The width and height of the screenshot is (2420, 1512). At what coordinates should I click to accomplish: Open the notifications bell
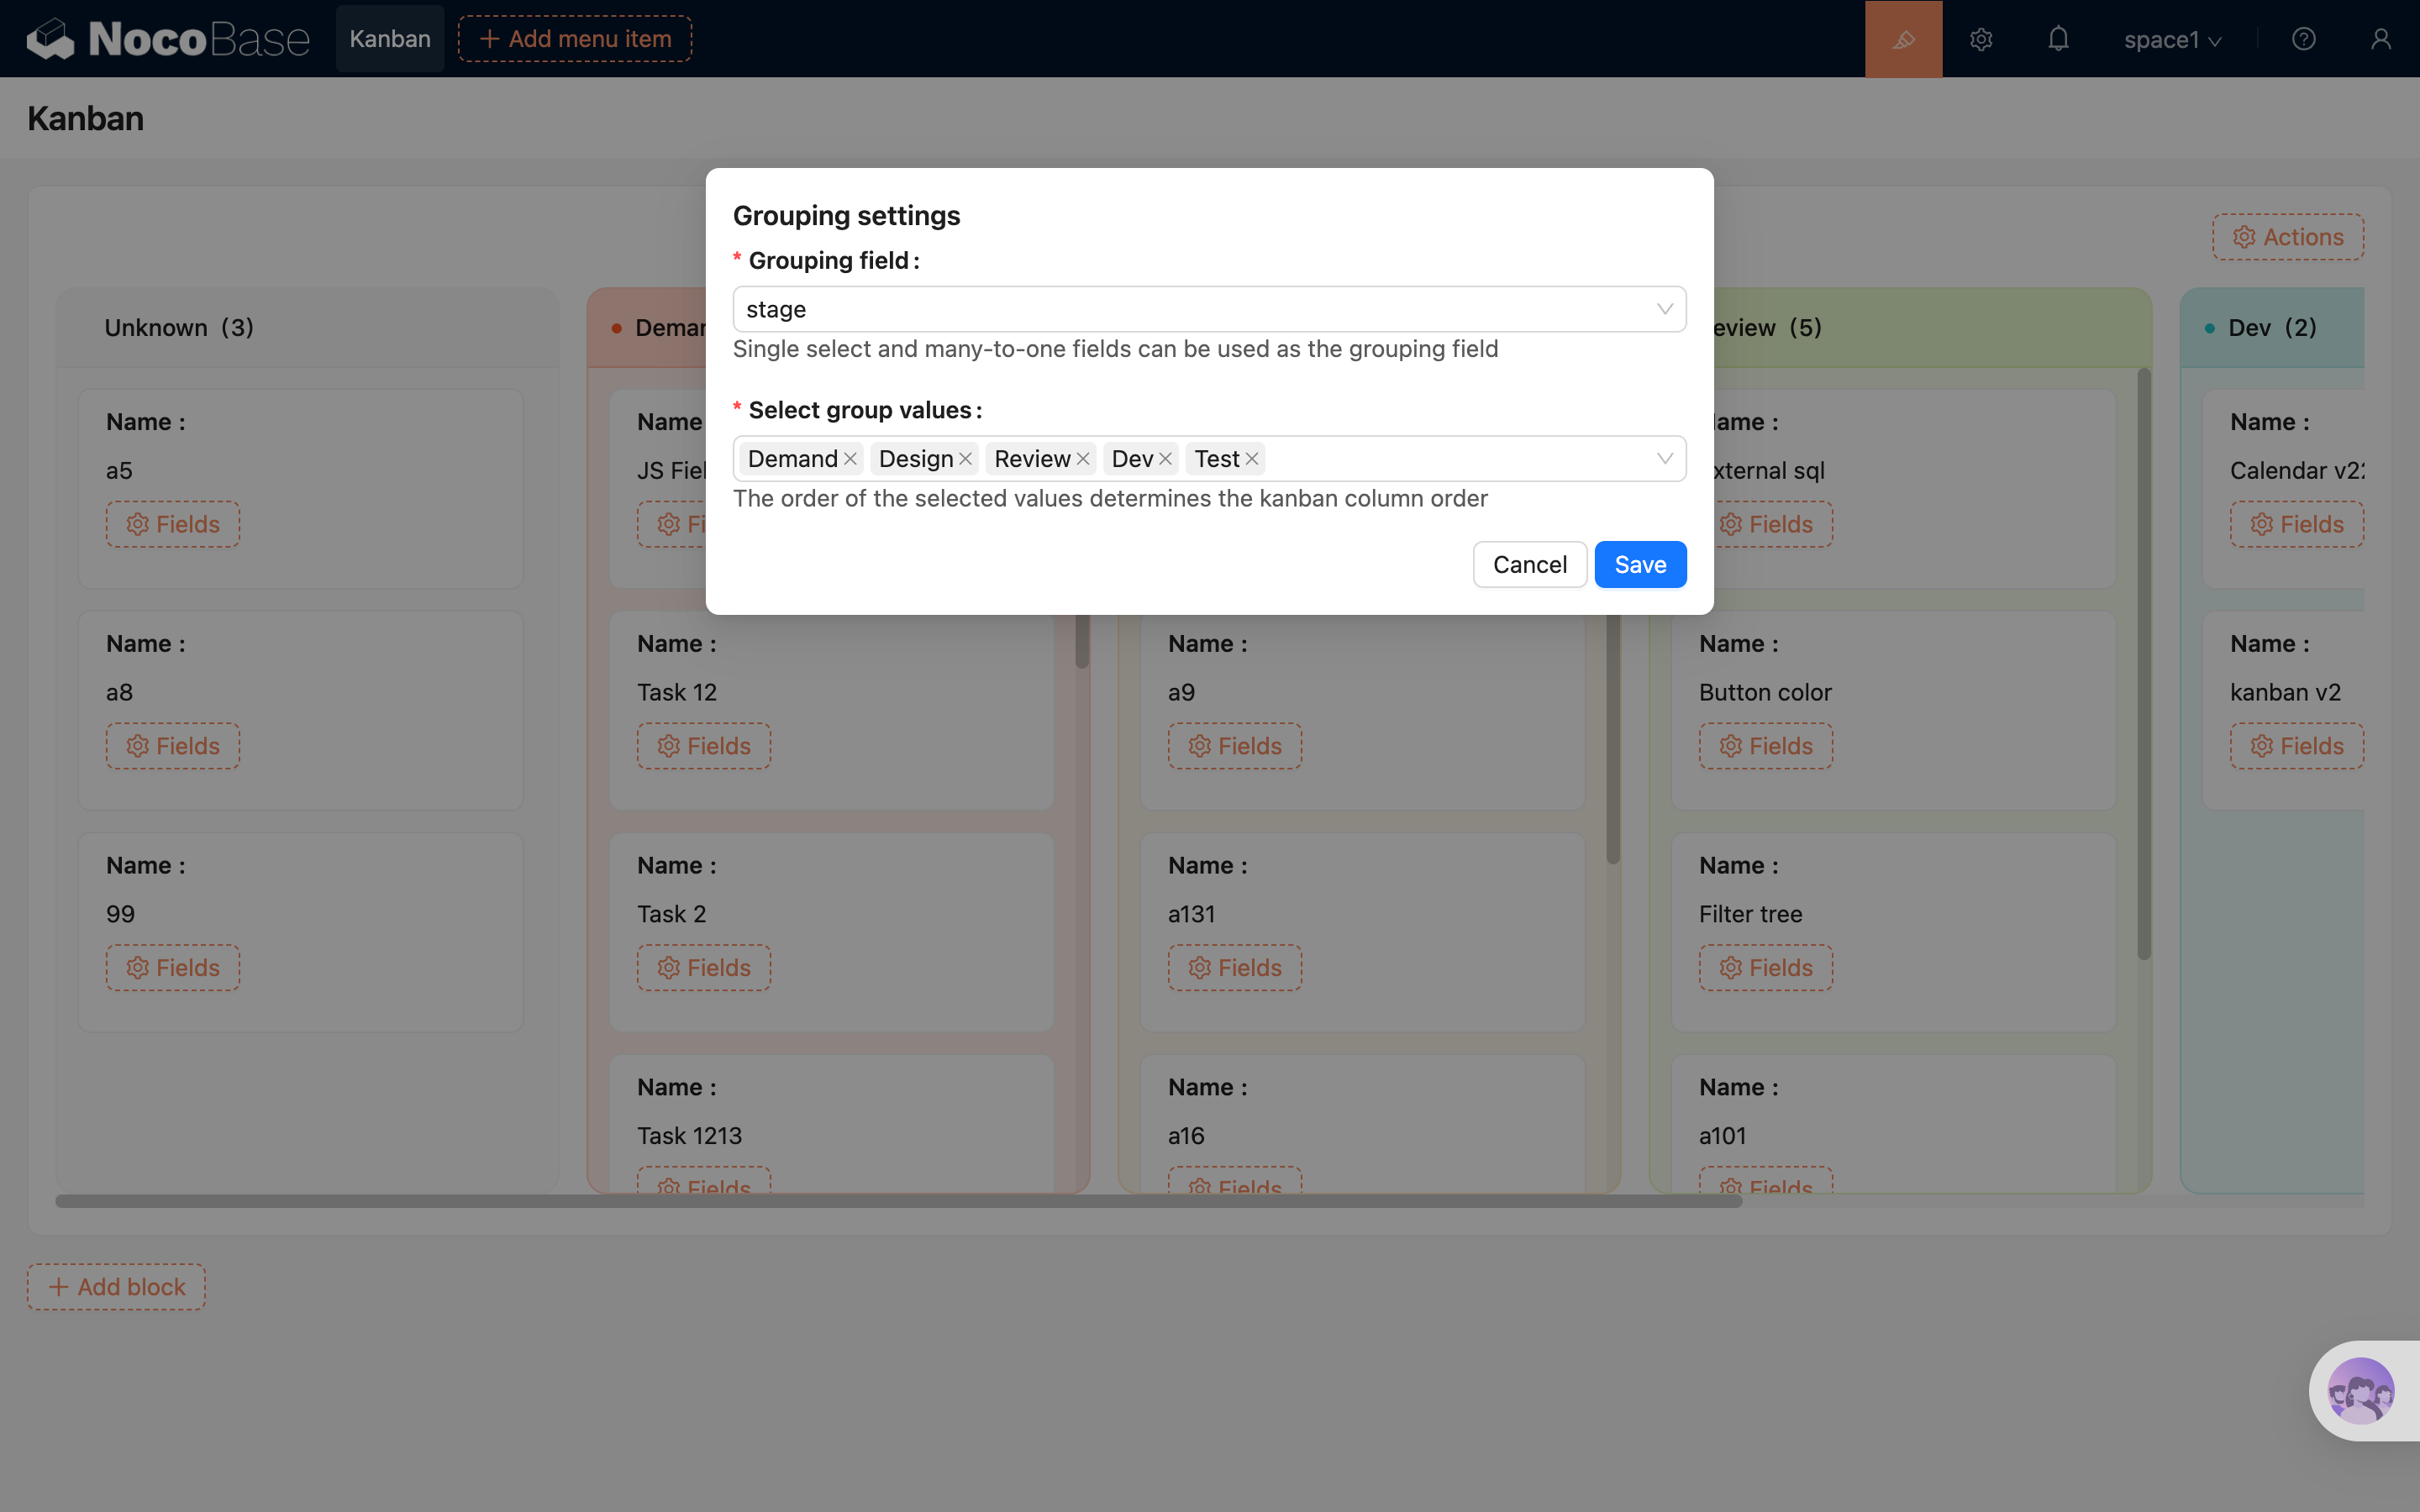[2058, 39]
